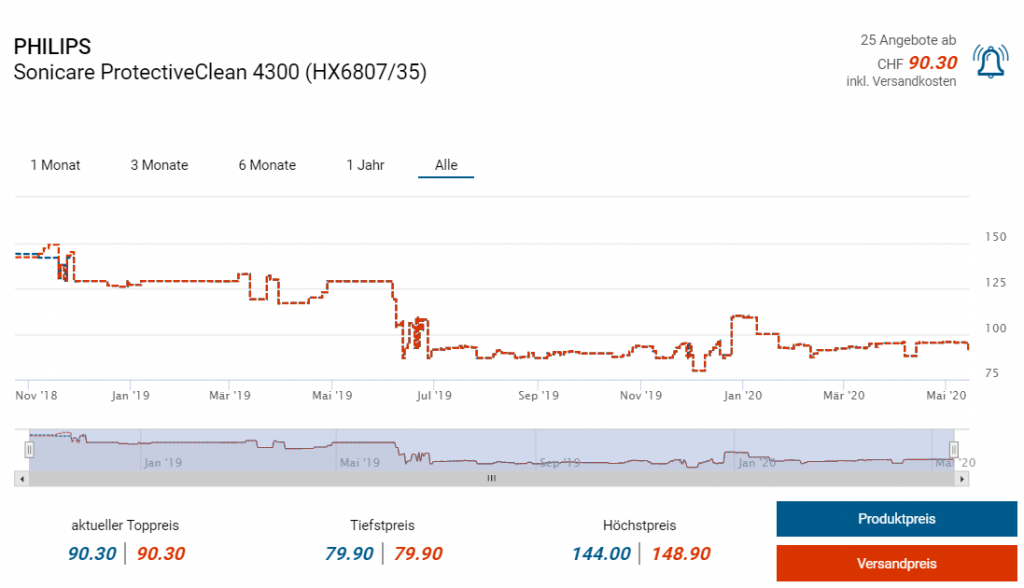This screenshot has height=588, width=1024.
Task: Show the 6 Monate price history
Action: [x=267, y=165]
